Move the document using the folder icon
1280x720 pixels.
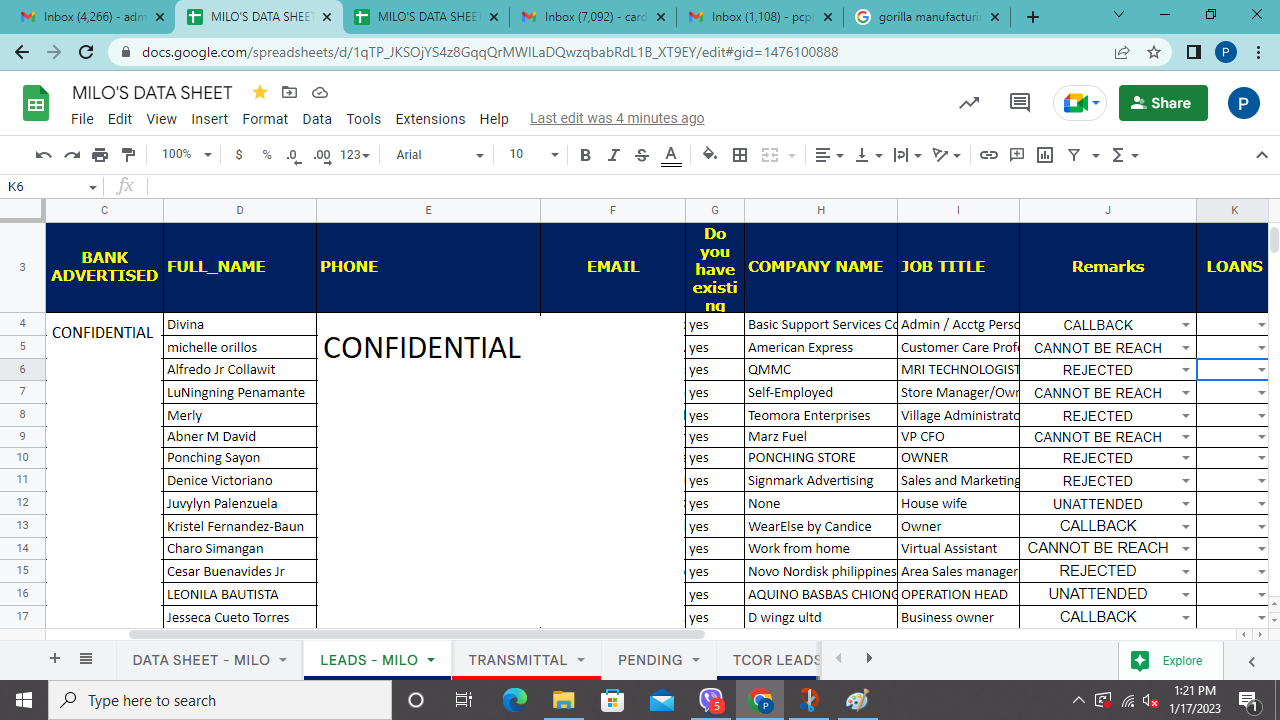(290, 93)
